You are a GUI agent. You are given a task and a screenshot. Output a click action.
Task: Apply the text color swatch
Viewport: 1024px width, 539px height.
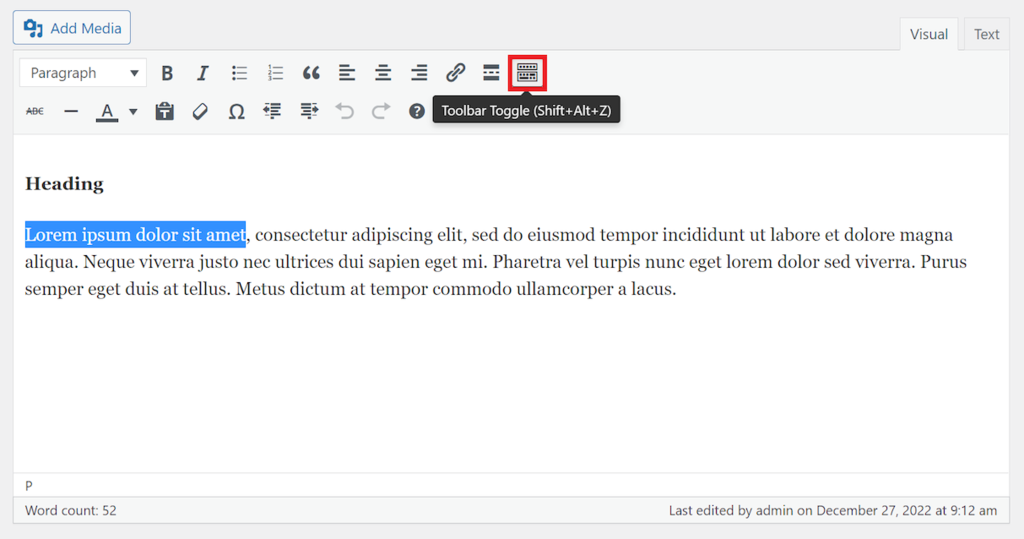pyautogui.click(x=106, y=111)
